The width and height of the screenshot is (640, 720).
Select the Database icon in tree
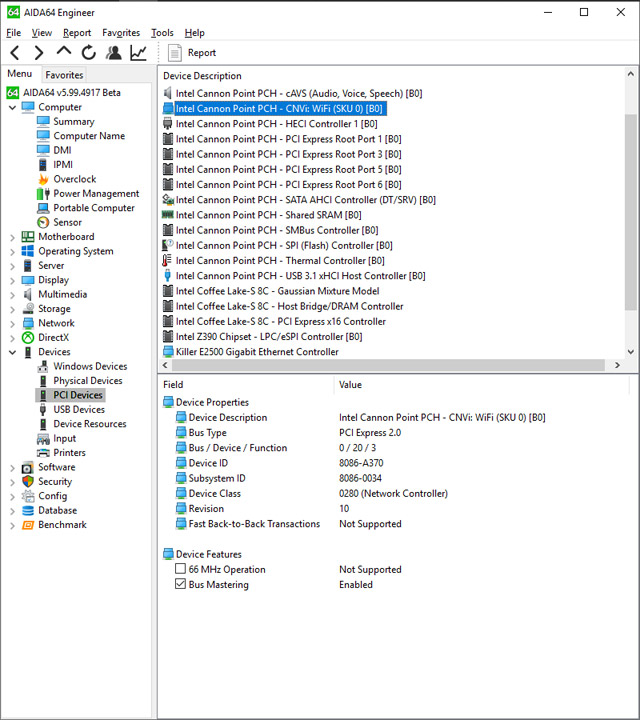pos(28,510)
